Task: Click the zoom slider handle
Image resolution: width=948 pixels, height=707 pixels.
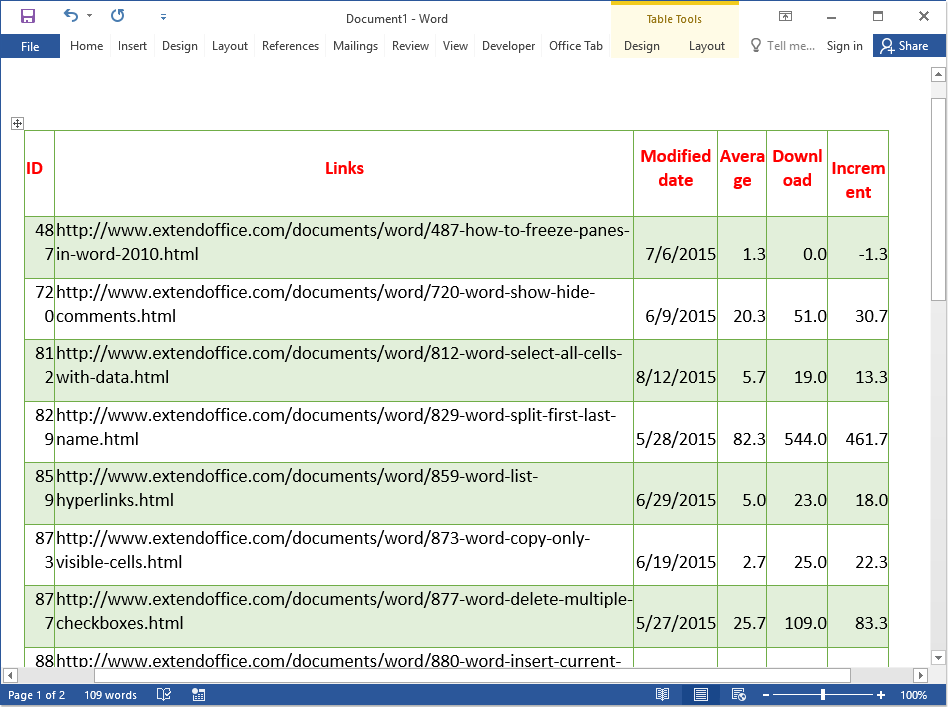Action: 823,695
